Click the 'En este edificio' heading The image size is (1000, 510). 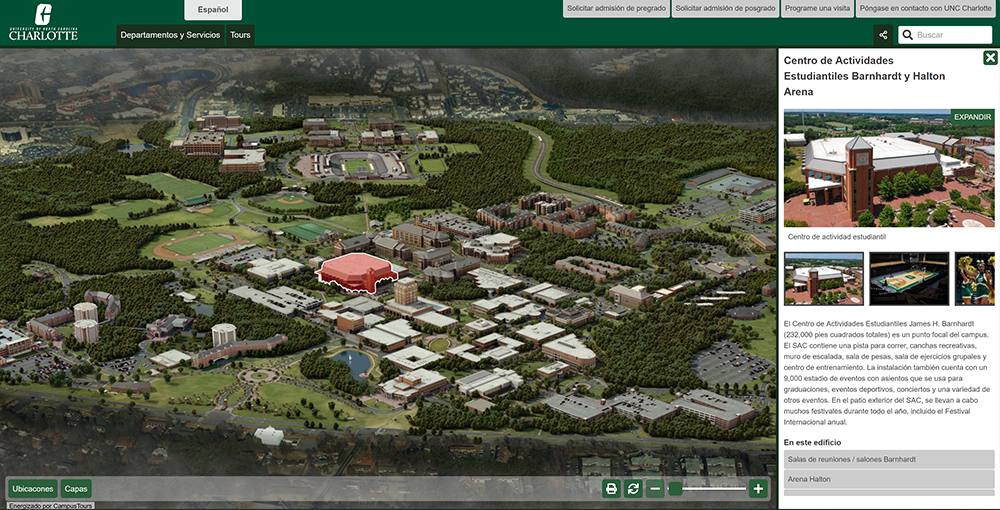coord(812,442)
